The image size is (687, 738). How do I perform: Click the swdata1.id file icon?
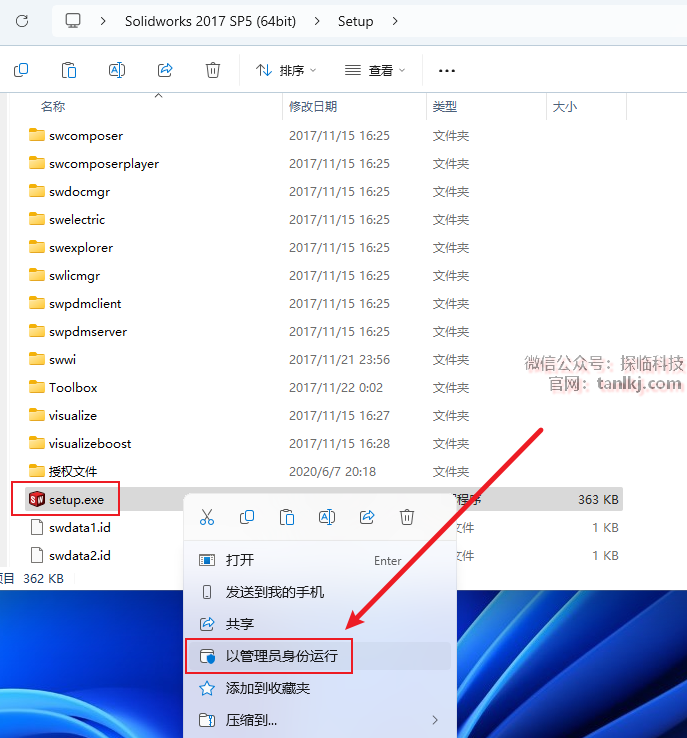pyautogui.click(x=37, y=527)
